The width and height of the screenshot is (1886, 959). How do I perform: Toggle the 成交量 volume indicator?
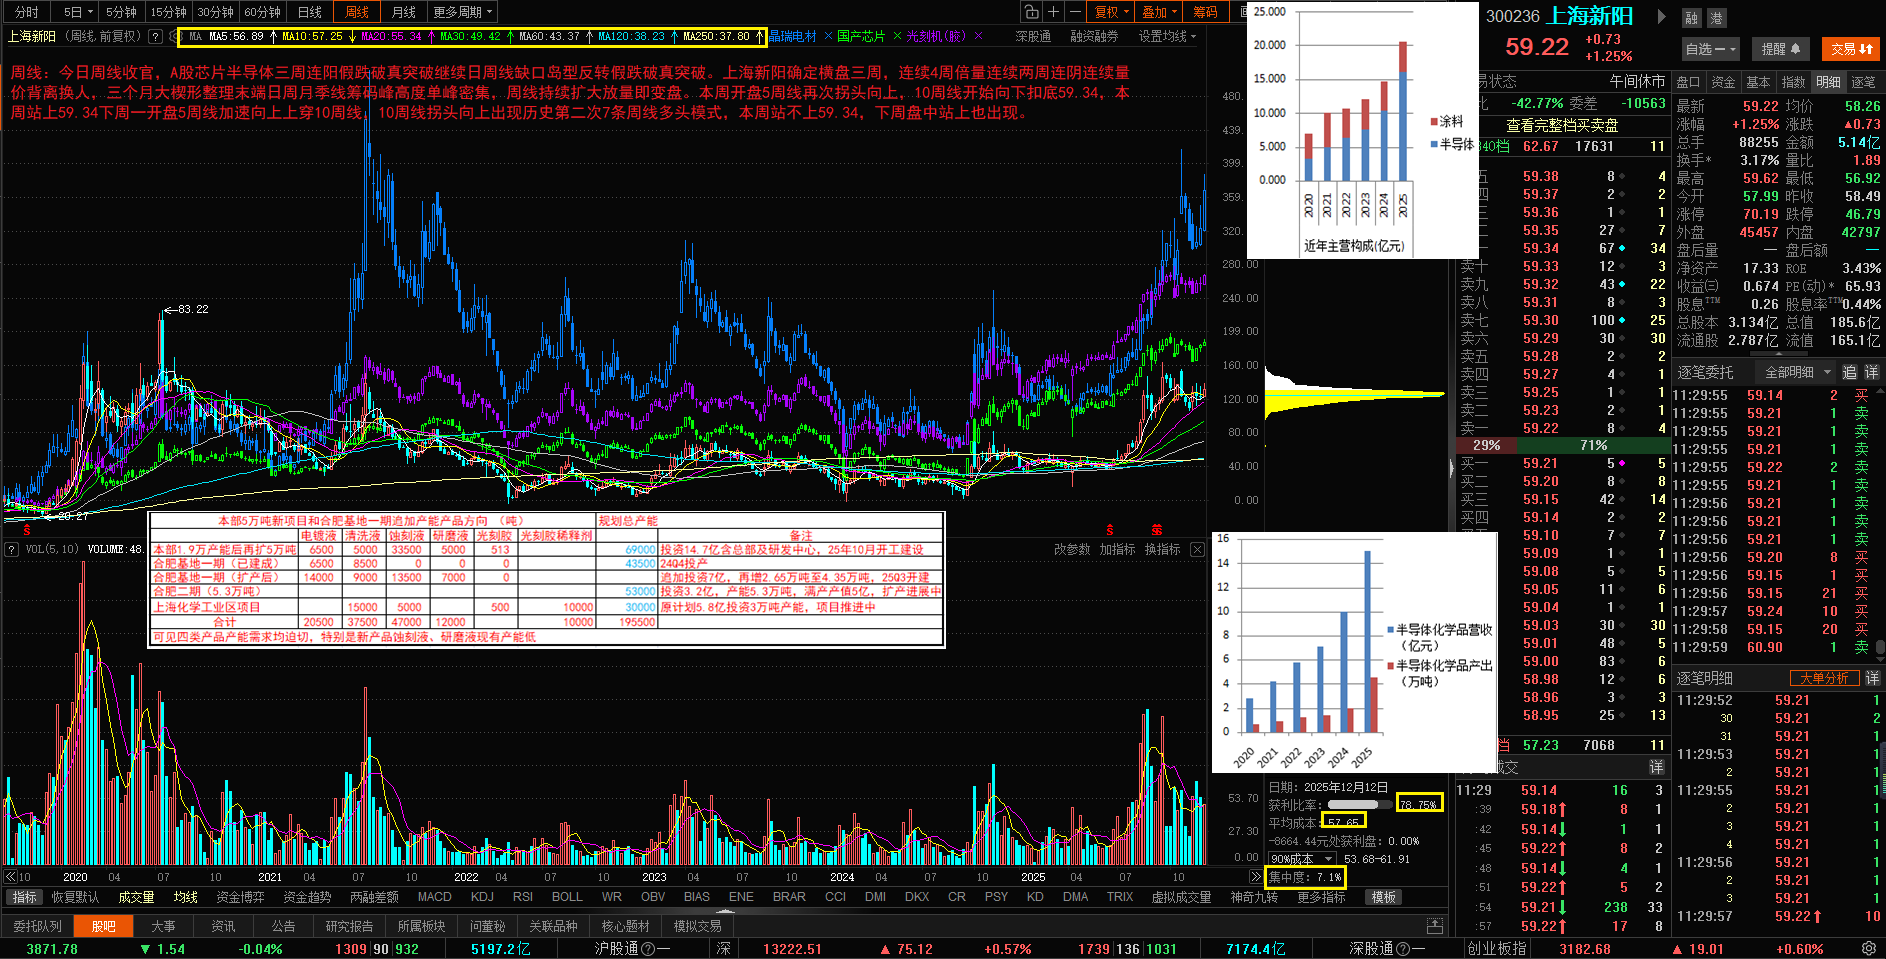[136, 897]
